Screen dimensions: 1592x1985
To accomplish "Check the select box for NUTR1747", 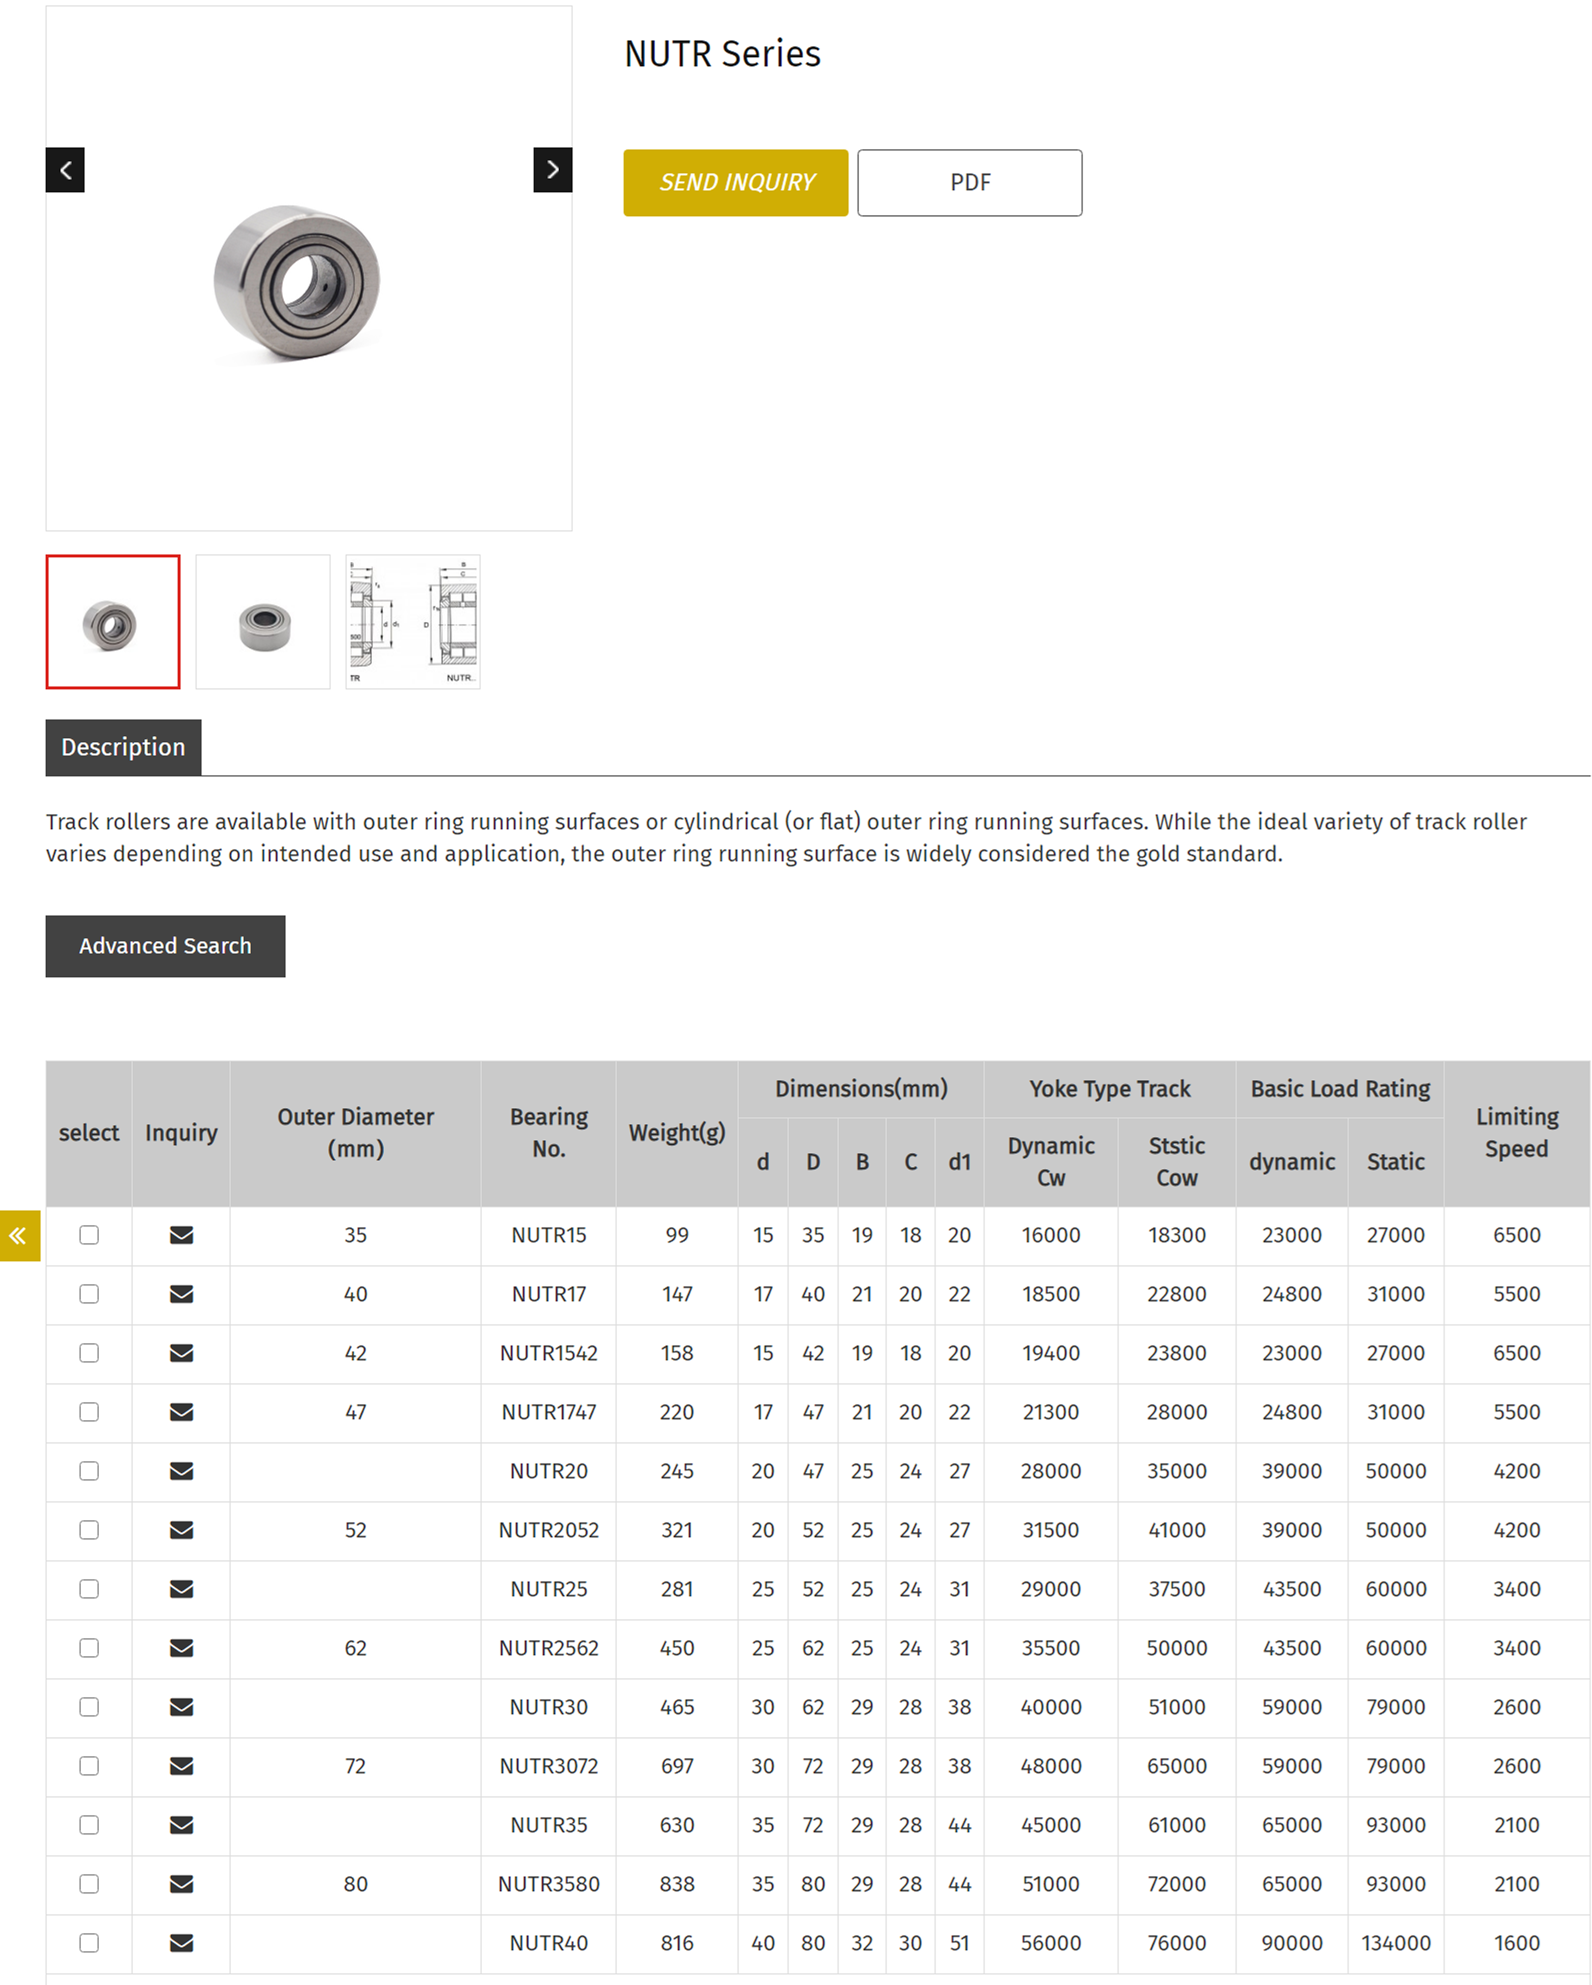I will click(89, 1412).
